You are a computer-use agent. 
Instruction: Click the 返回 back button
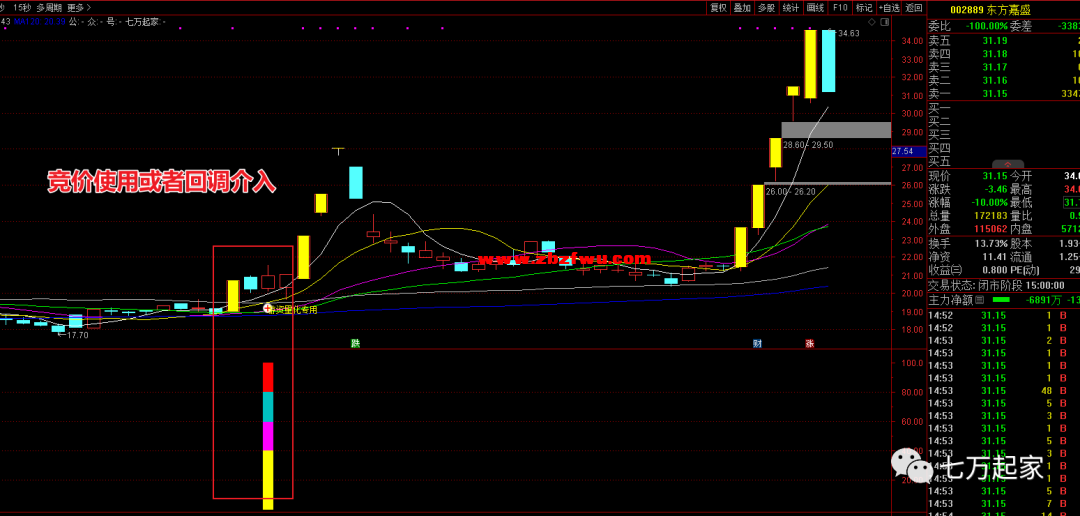(x=914, y=8)
